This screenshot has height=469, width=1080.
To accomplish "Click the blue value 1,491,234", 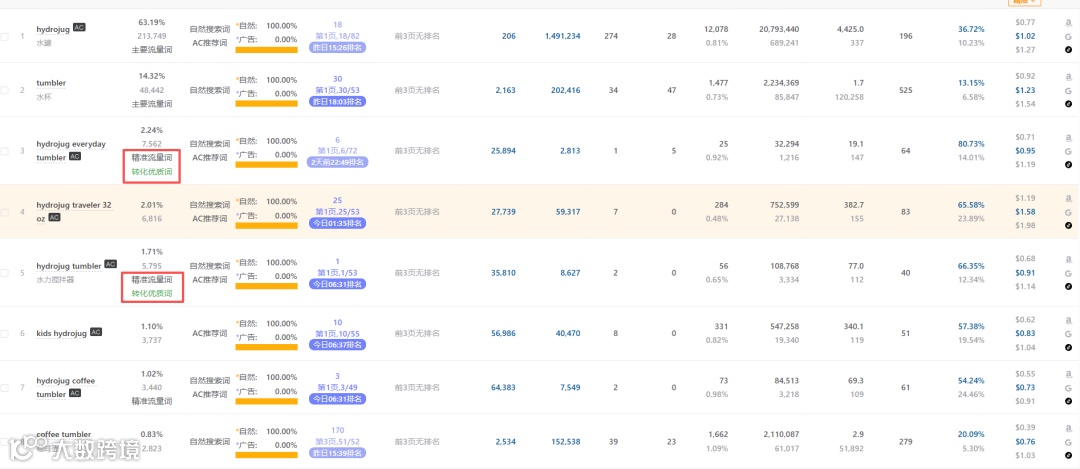I will point(562,36).
